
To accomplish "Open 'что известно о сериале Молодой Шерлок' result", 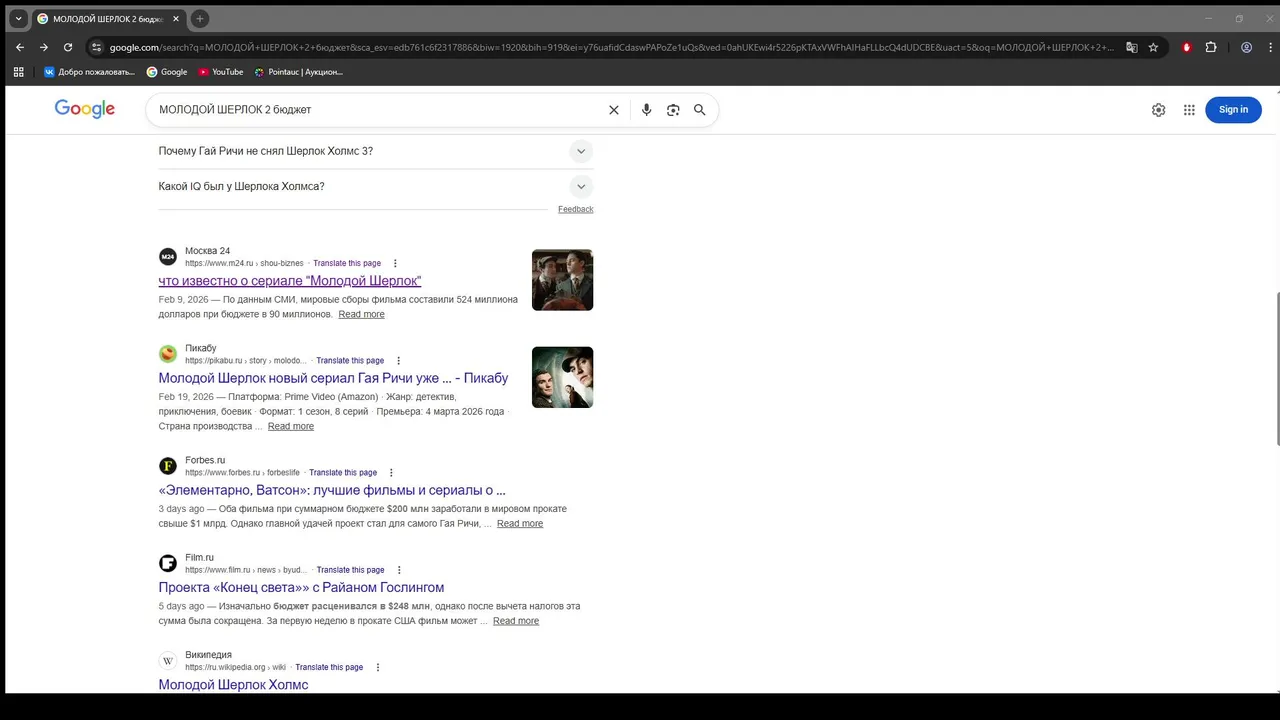I will coord(290,281).
